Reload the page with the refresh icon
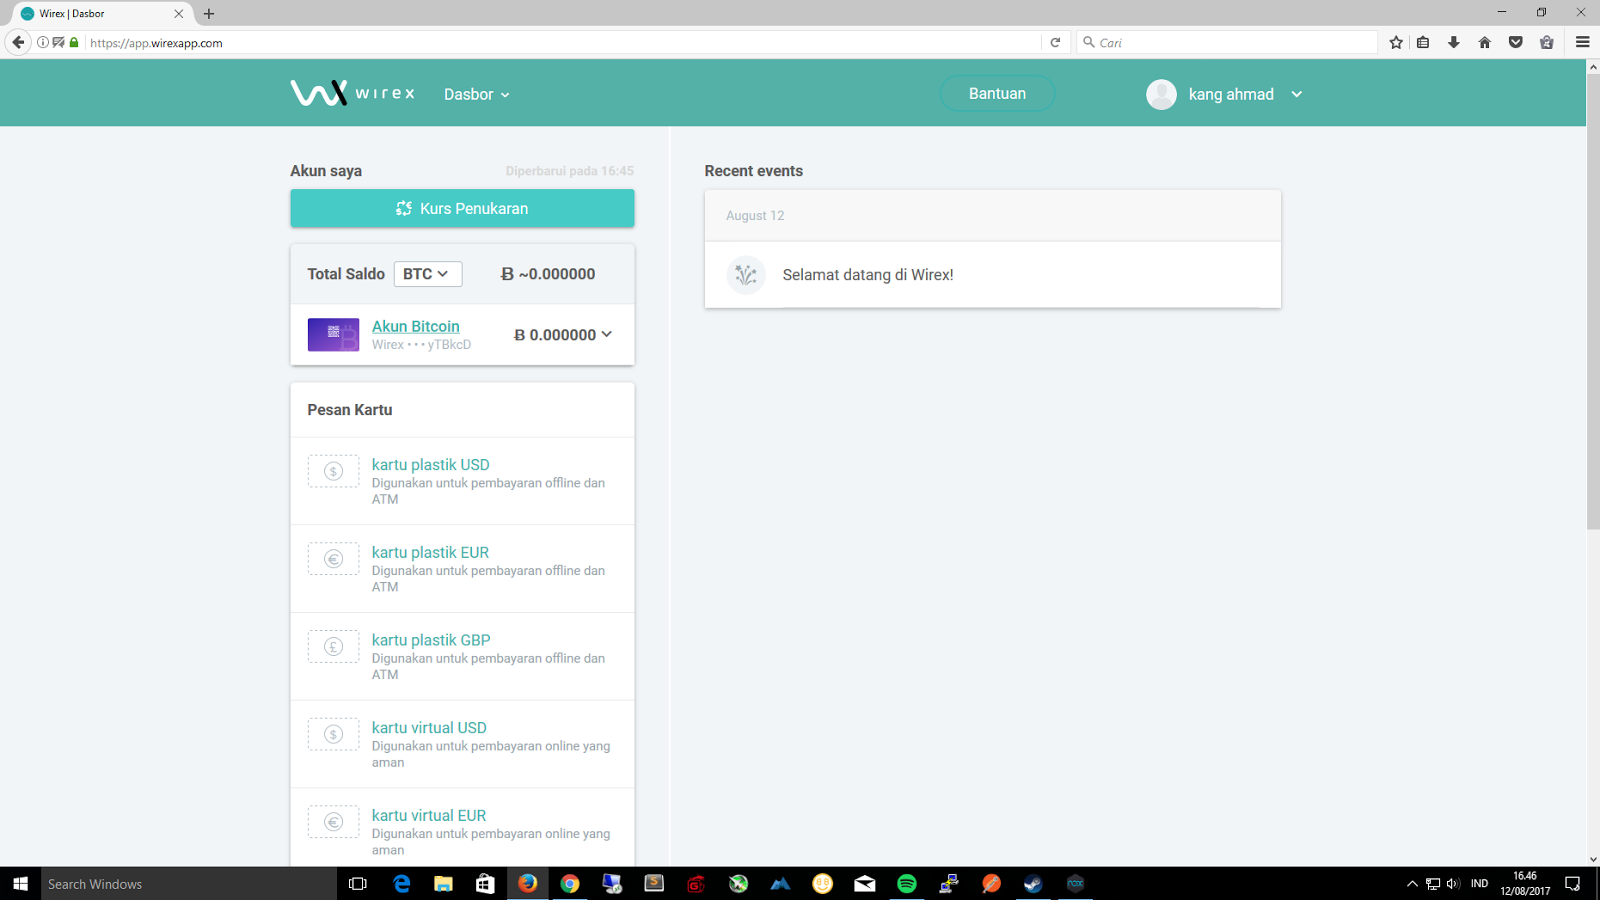This screenshot has width=1600, height=900. click(1055, 42)
